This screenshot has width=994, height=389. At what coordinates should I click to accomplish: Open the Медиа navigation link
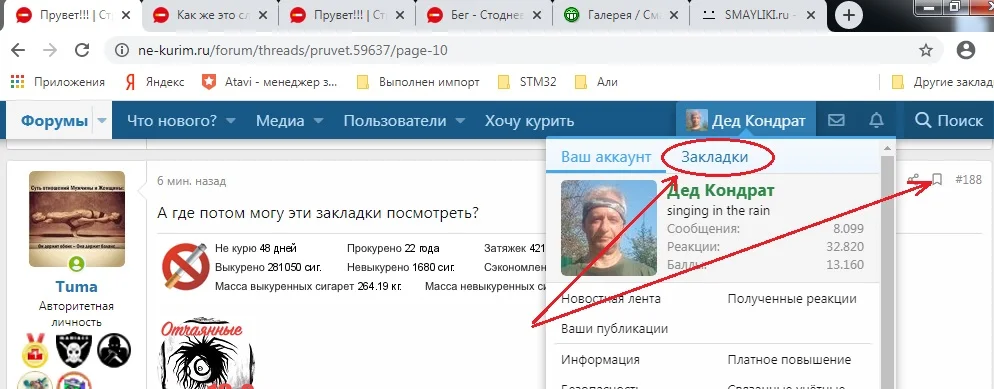point(280,120)
